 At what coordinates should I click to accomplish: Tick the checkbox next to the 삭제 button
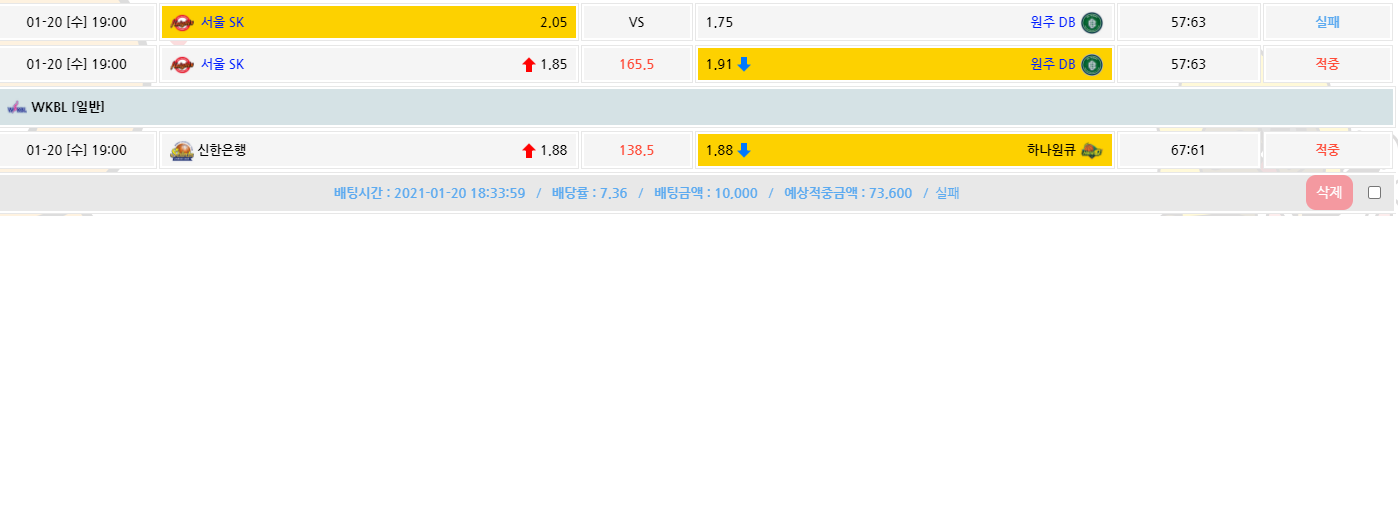click(x=1374, y=193)
